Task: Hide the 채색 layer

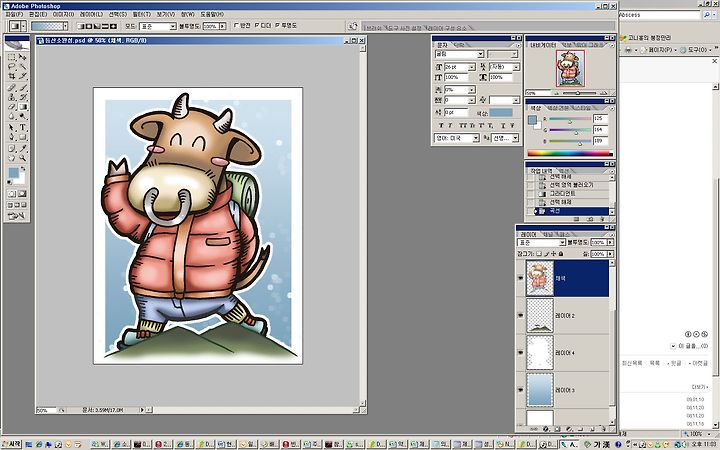Action: coord(520,278)
